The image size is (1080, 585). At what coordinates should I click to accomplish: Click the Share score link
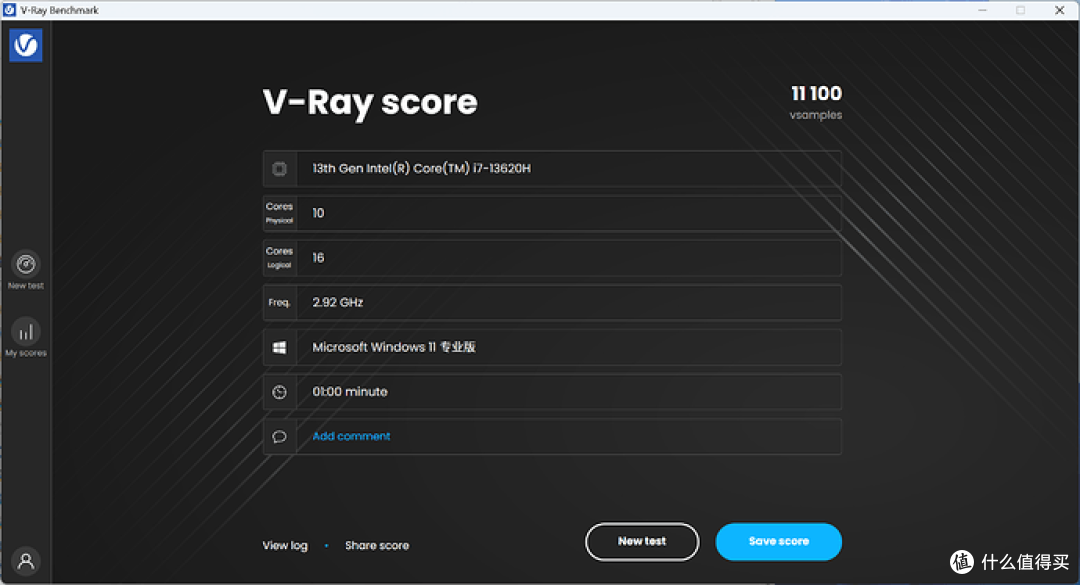click(x=377, y=546)
